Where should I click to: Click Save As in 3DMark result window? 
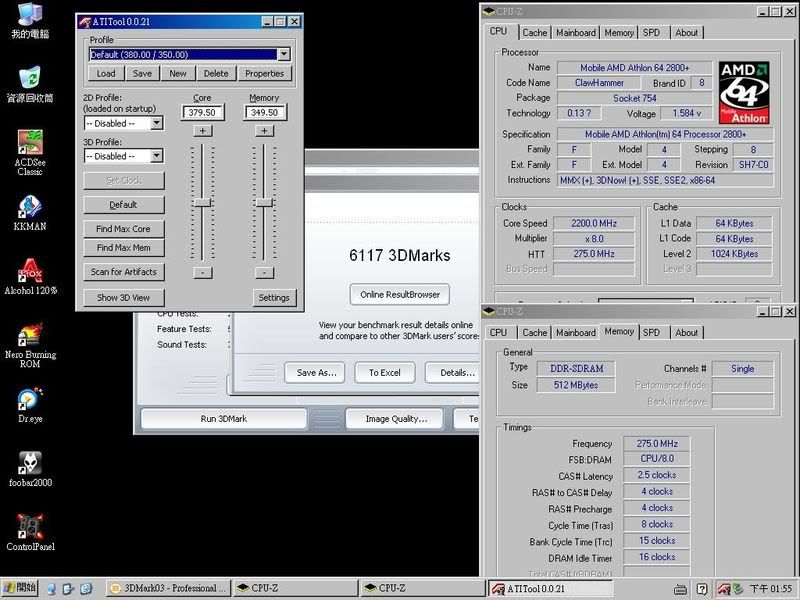[x=316, y=373]
